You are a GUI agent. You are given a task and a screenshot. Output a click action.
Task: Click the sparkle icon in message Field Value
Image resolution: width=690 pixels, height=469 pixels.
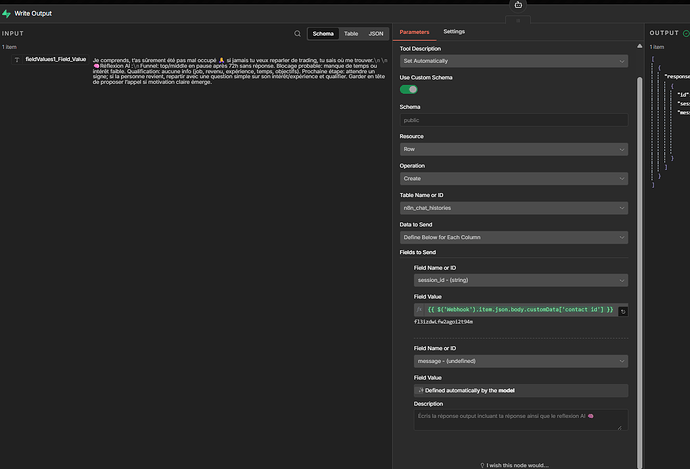[419, 389]
